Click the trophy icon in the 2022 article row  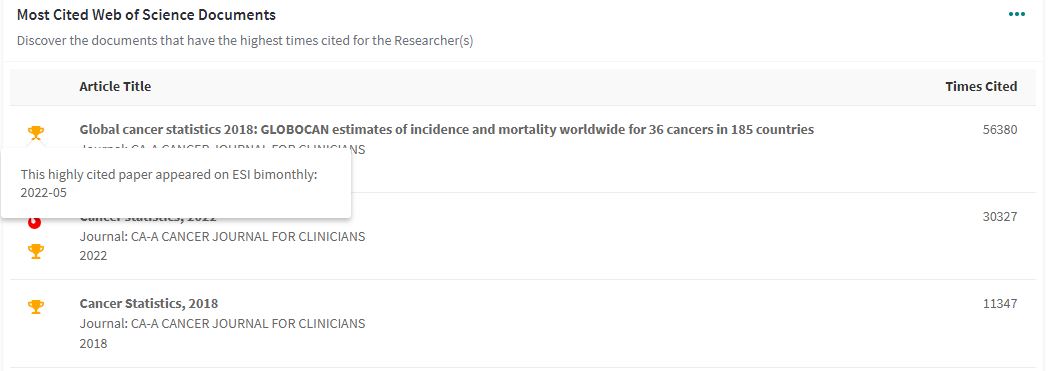[36, 251]
